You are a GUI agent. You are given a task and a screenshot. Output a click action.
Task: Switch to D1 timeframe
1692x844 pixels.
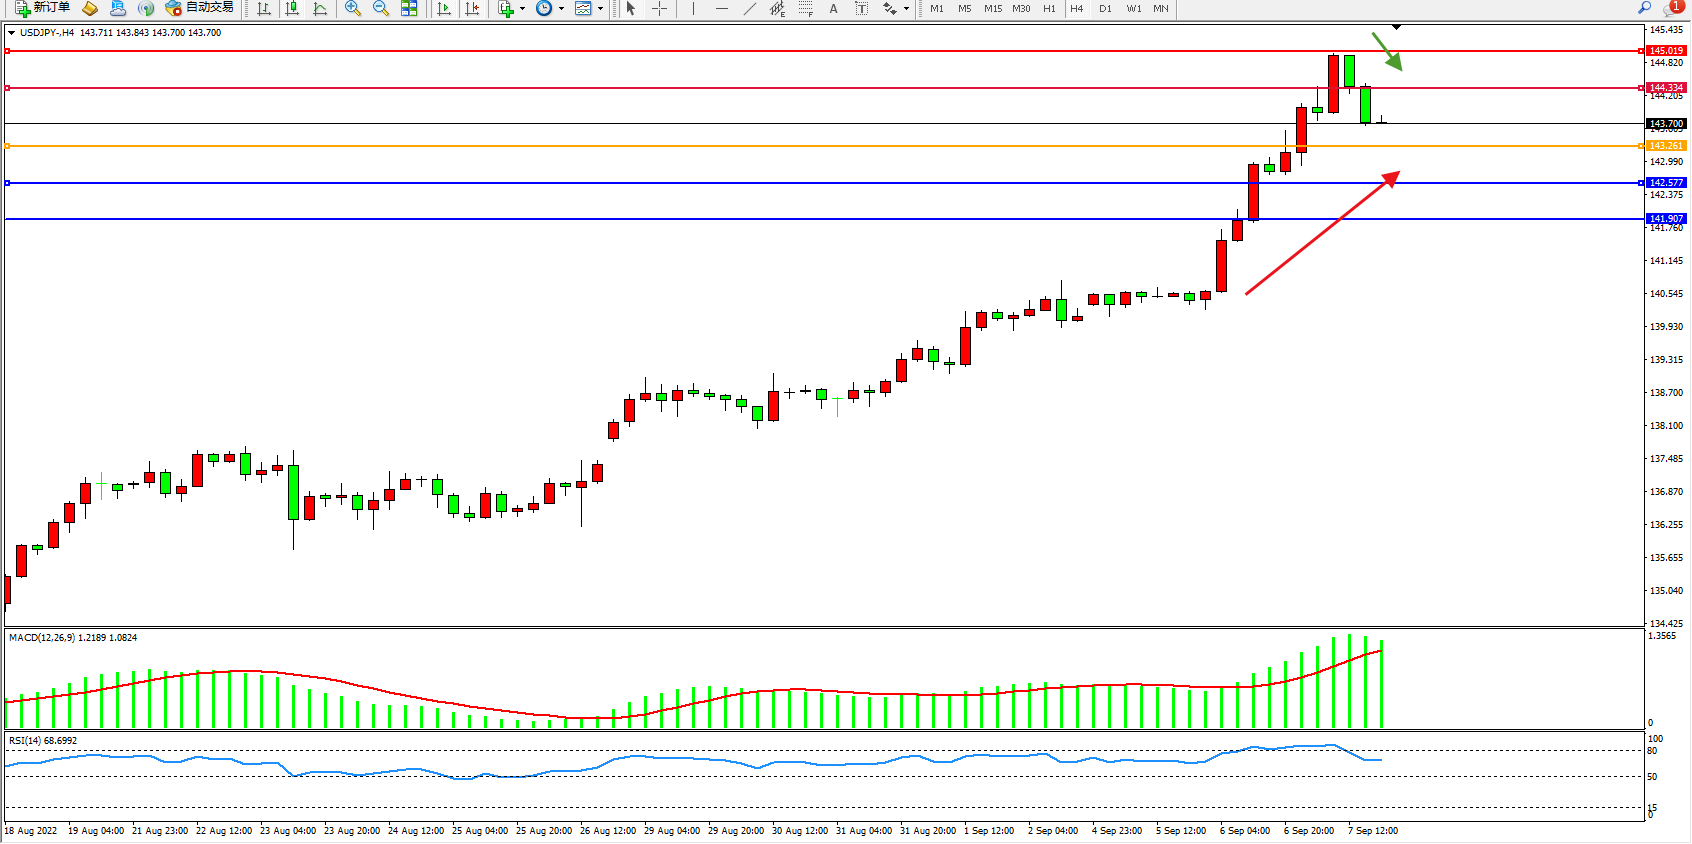coord(1105,8)
